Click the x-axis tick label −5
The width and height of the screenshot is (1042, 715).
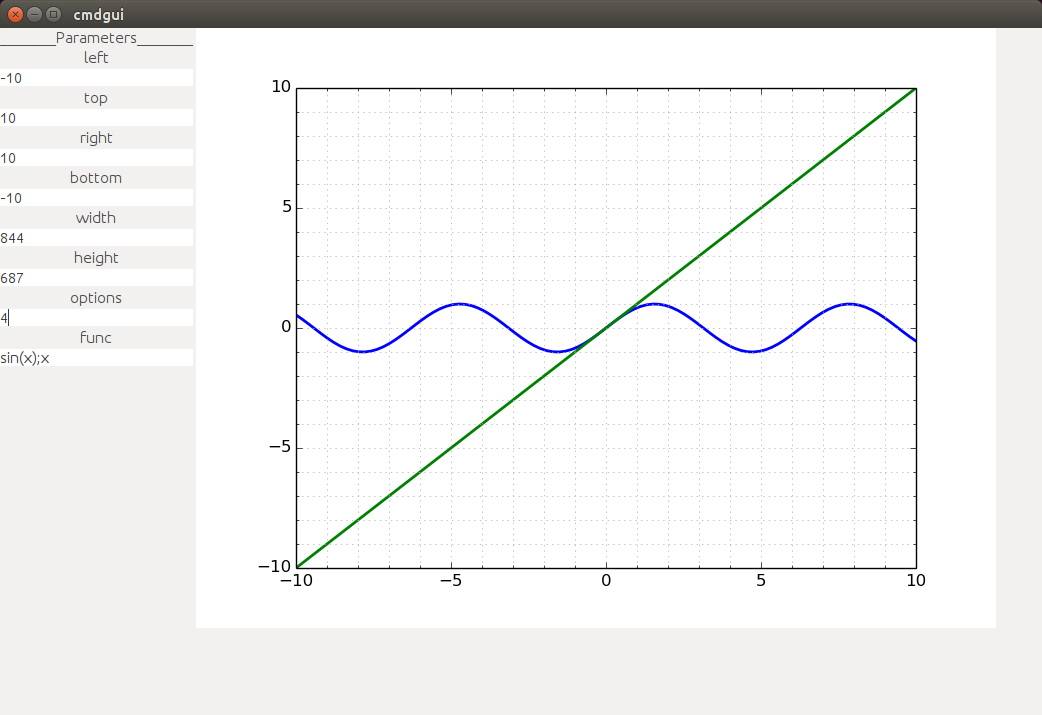click(x=451, y=581)
